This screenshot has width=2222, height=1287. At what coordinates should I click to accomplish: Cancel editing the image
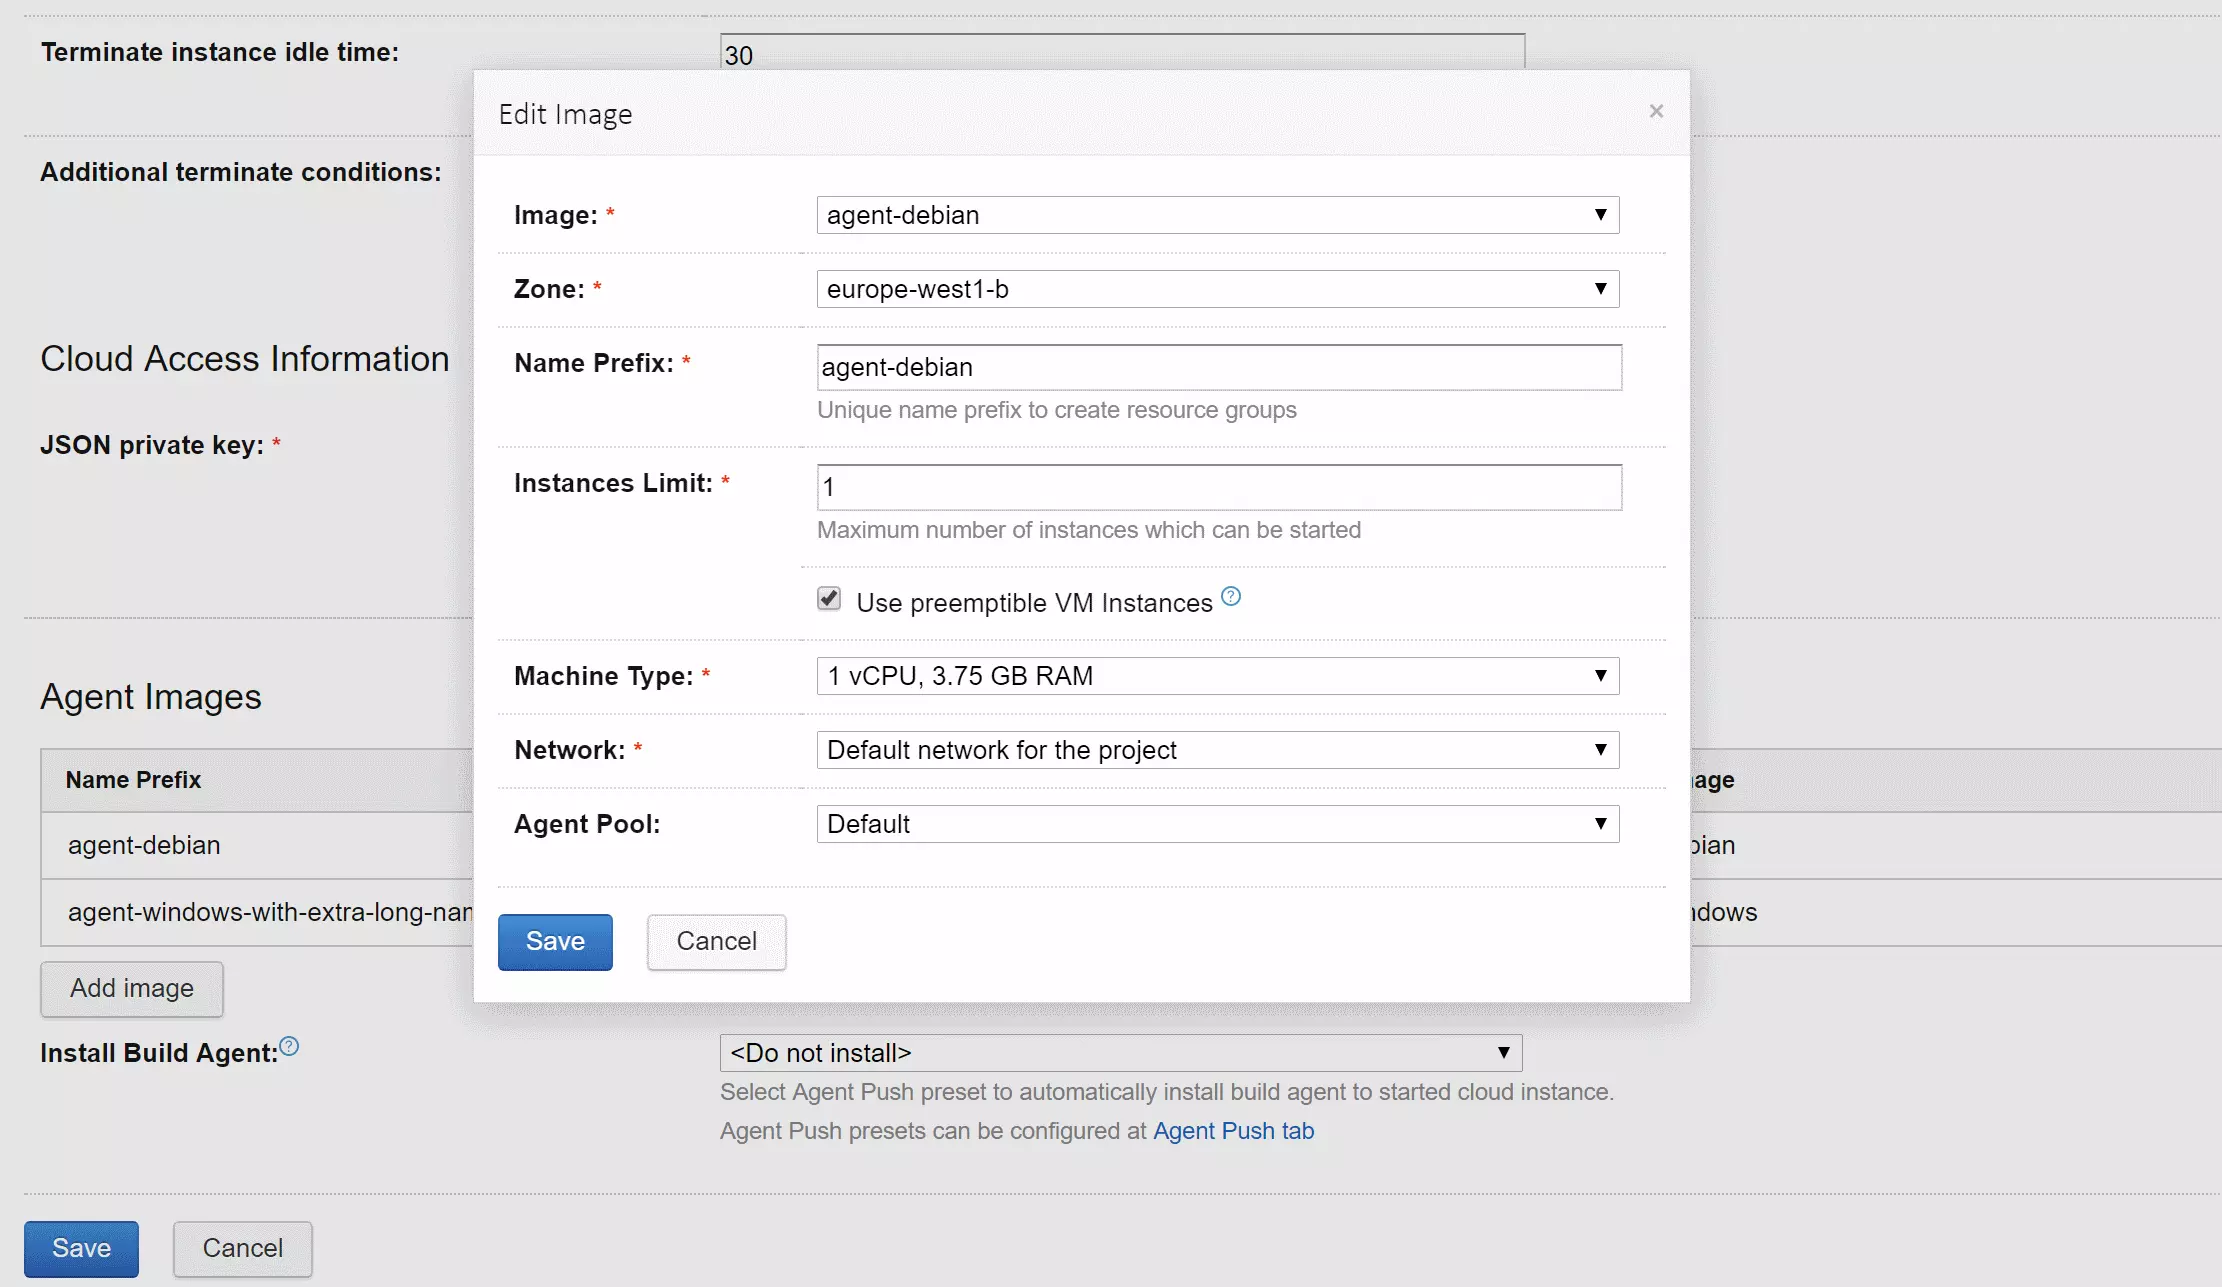(x=716, y=941)
